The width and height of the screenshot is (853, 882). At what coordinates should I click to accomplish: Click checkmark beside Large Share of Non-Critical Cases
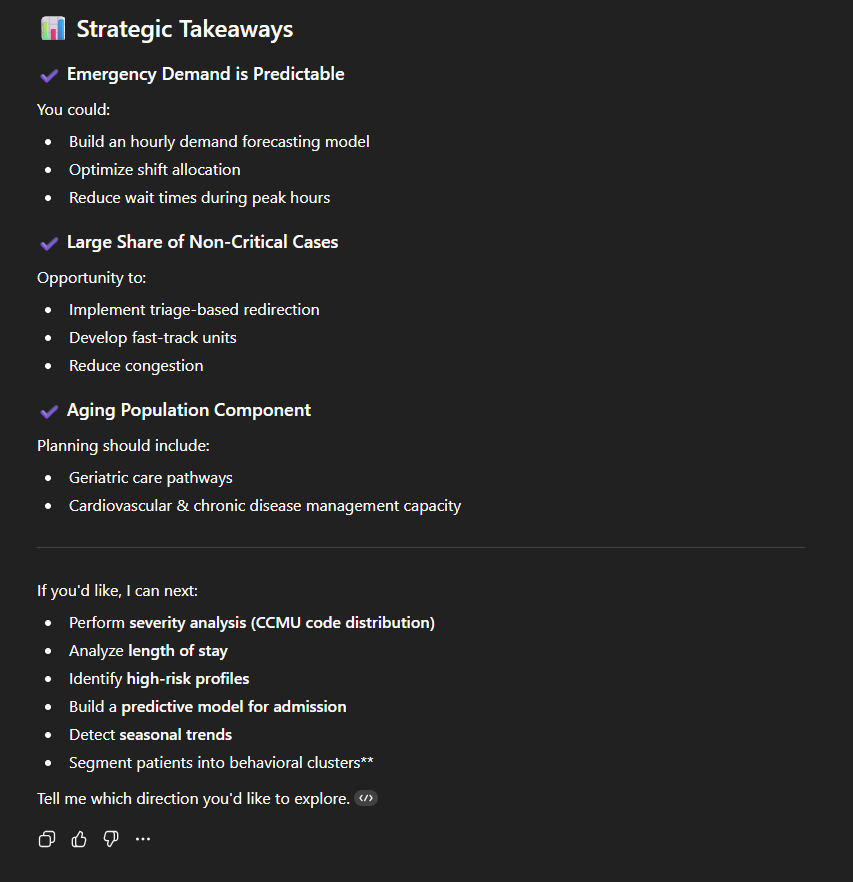click(x=48, y=243)
